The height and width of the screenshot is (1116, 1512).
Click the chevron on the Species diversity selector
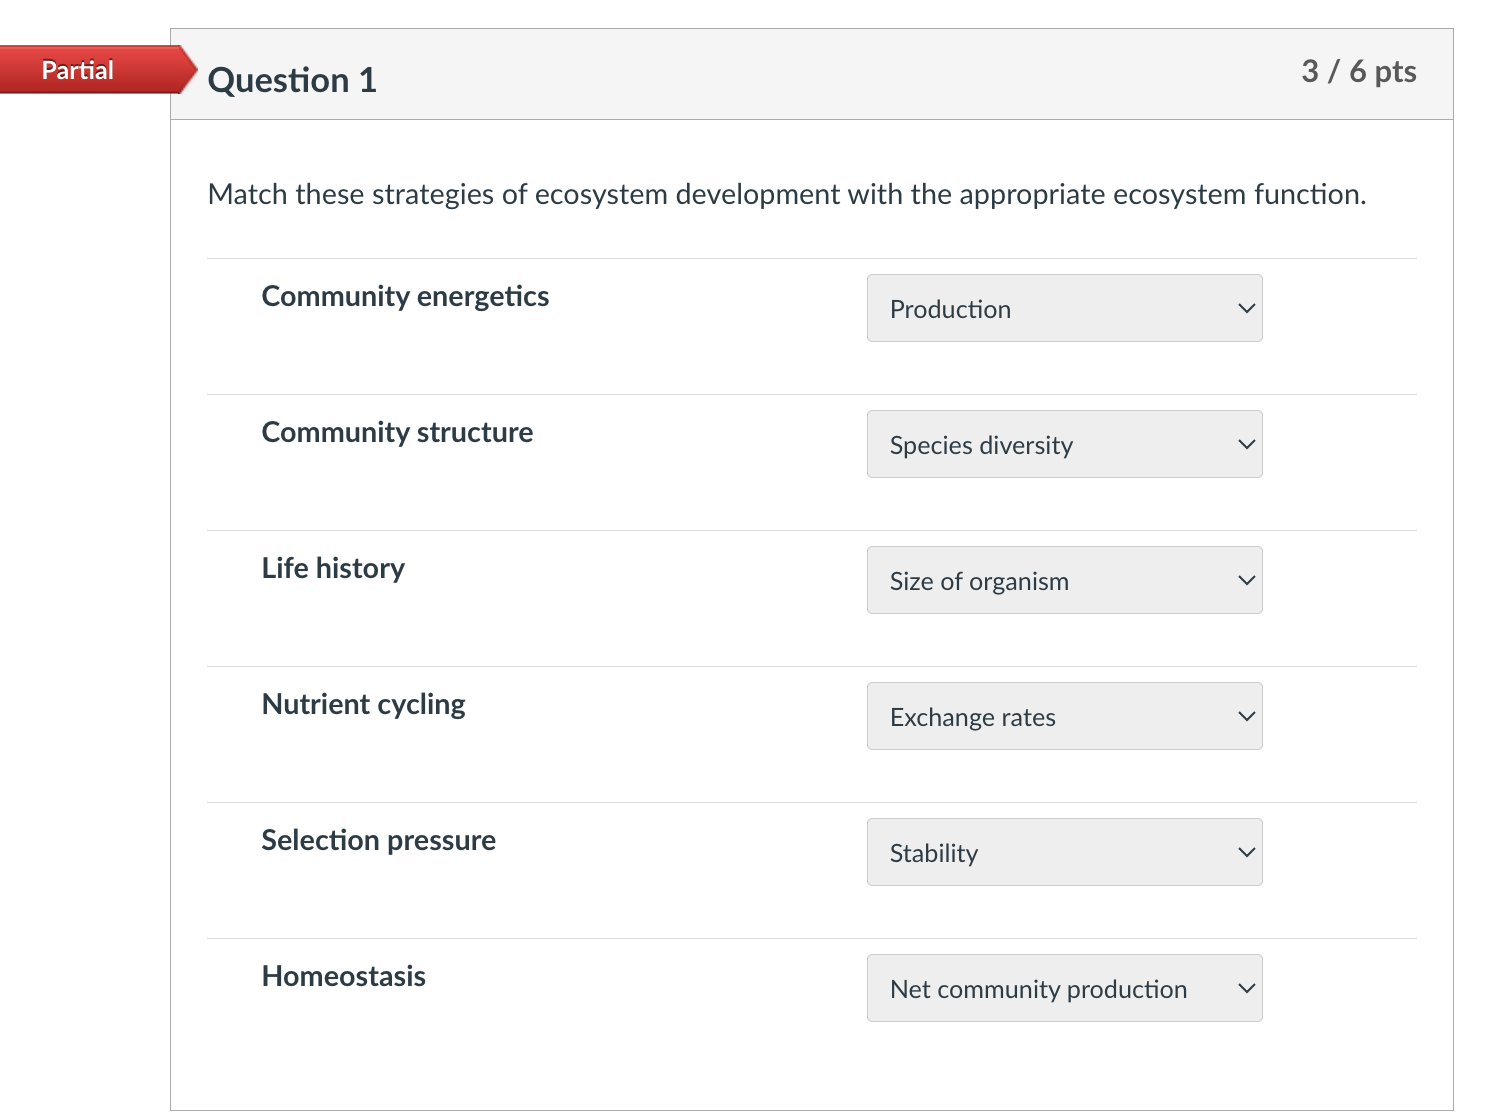1245,444
